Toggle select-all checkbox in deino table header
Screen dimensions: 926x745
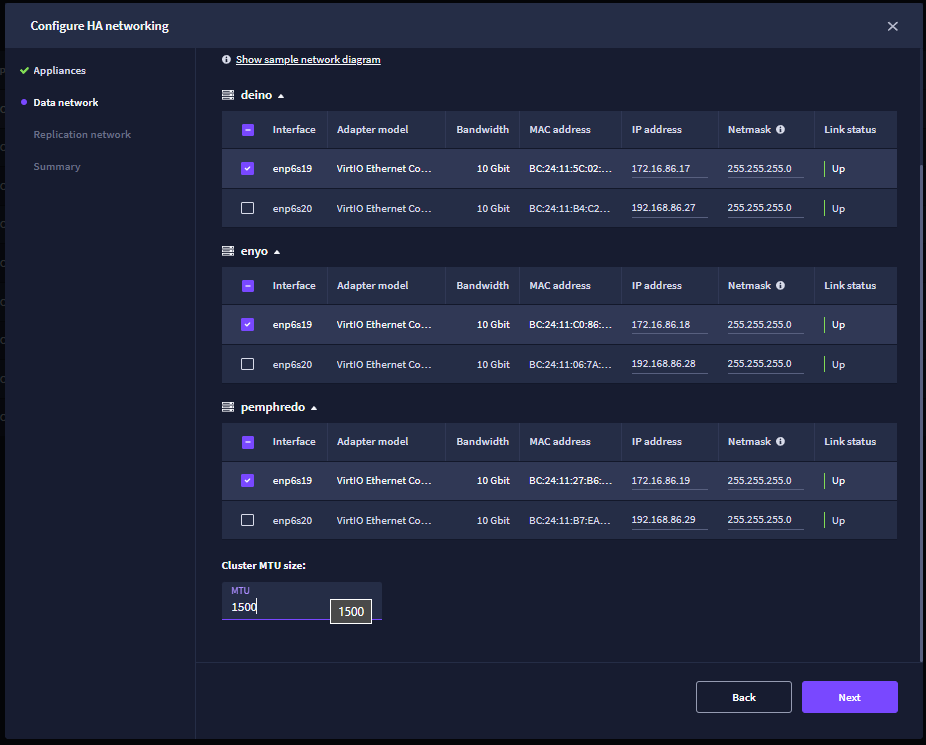tap(248, 130)
